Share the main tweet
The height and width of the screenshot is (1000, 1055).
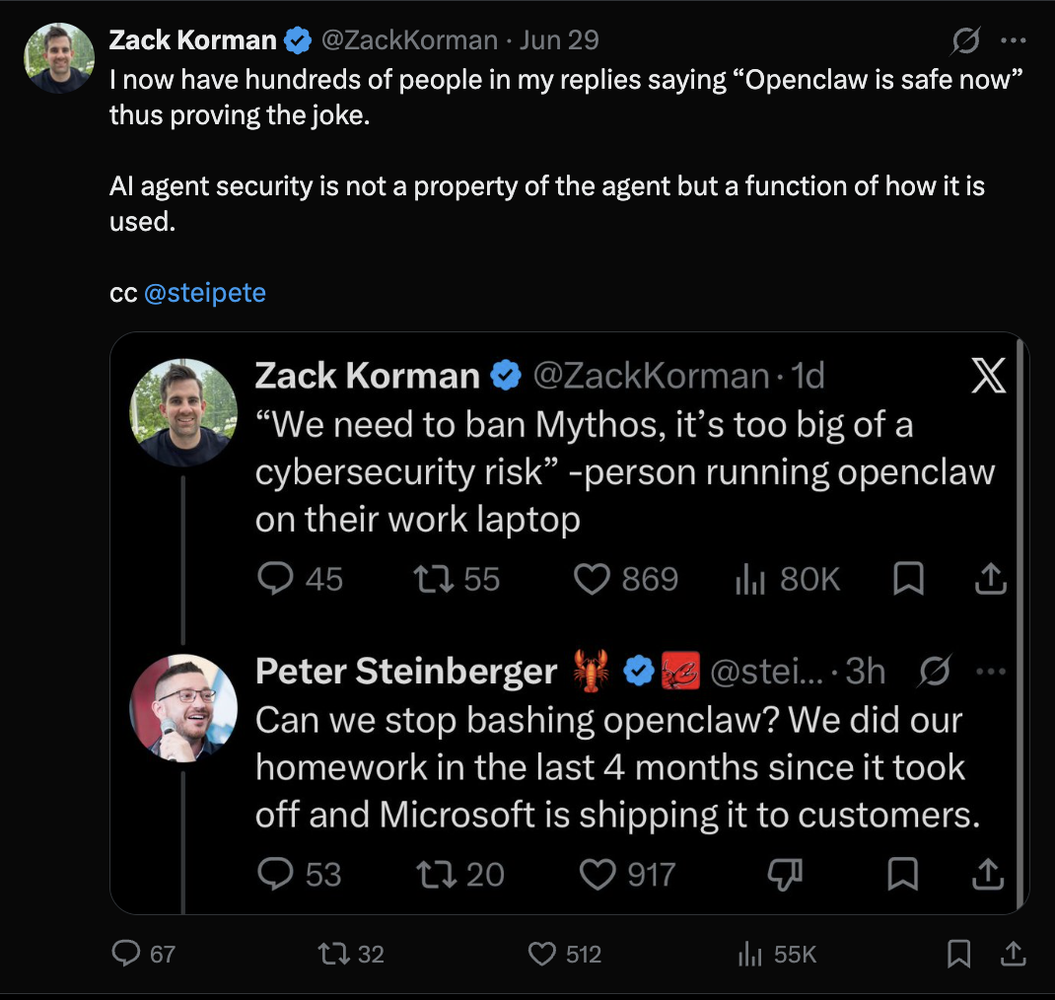coord(1013,954)
